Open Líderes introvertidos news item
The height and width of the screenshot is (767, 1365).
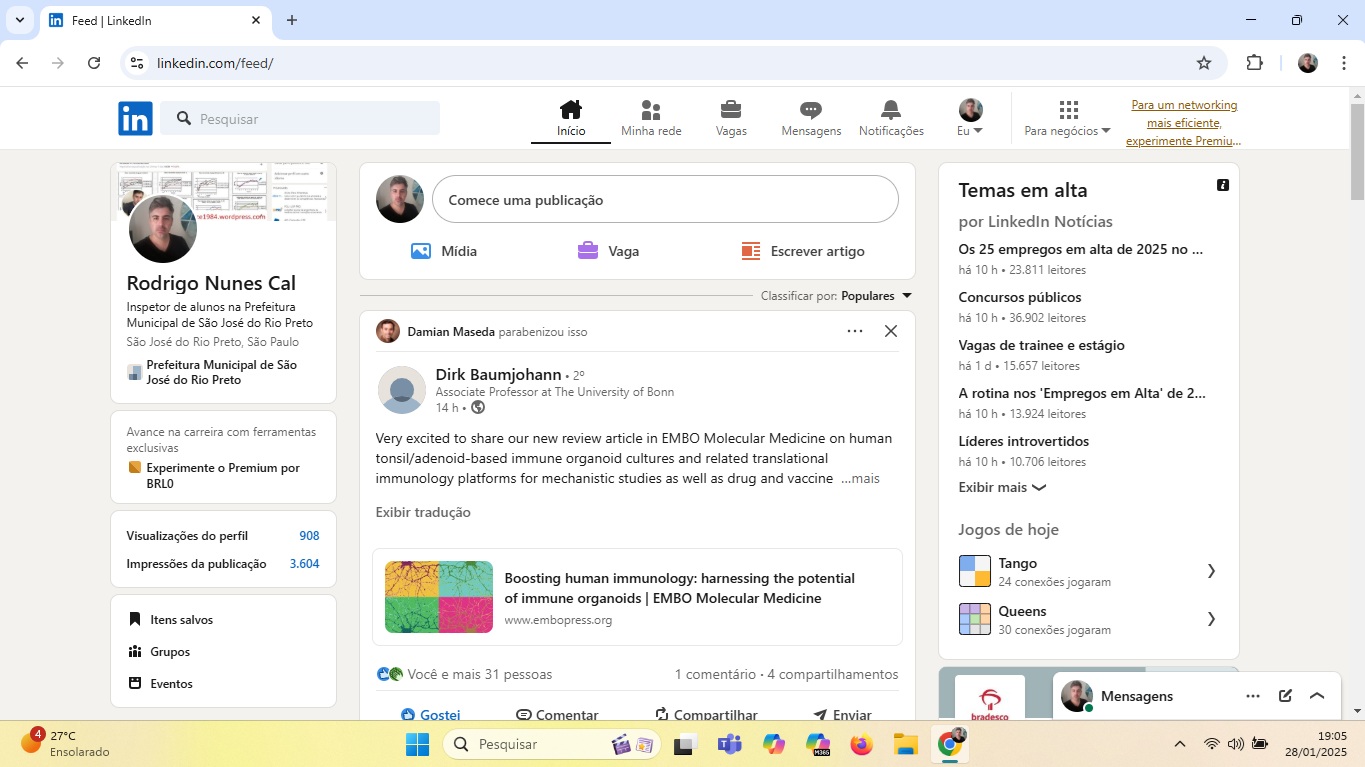[x=1023, y=441]
